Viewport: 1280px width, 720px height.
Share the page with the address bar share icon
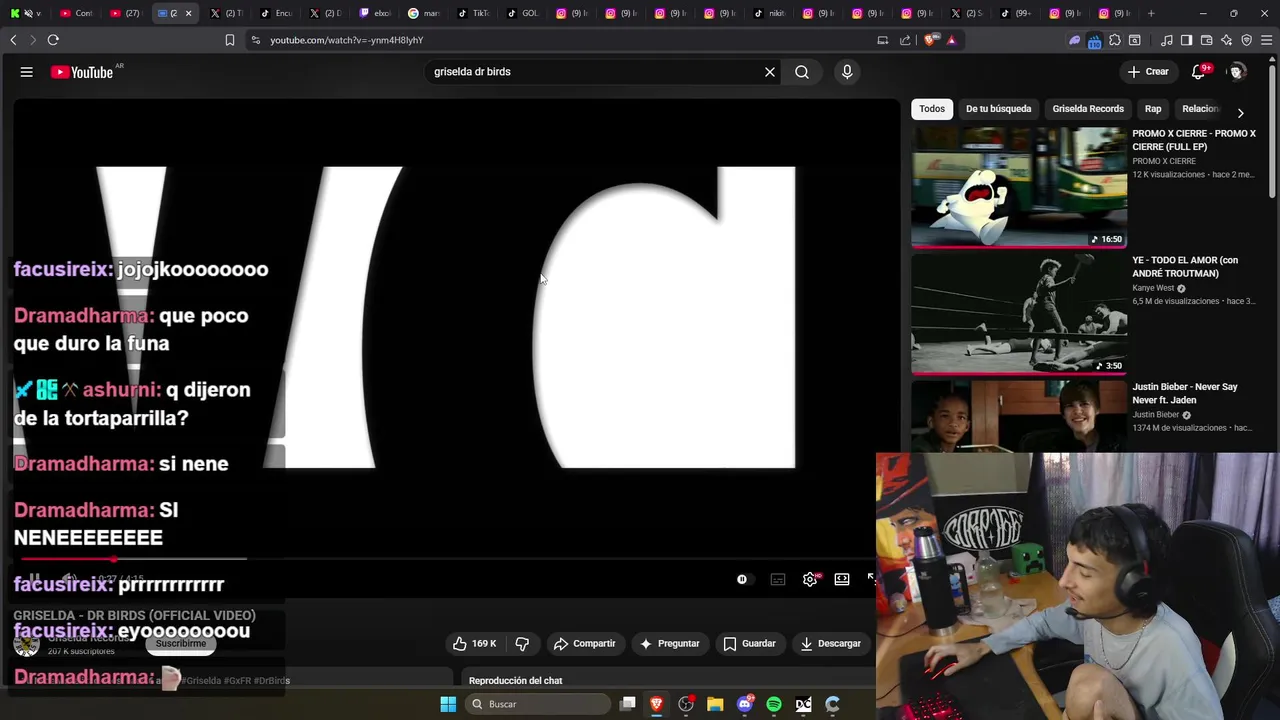click(905, 40)
